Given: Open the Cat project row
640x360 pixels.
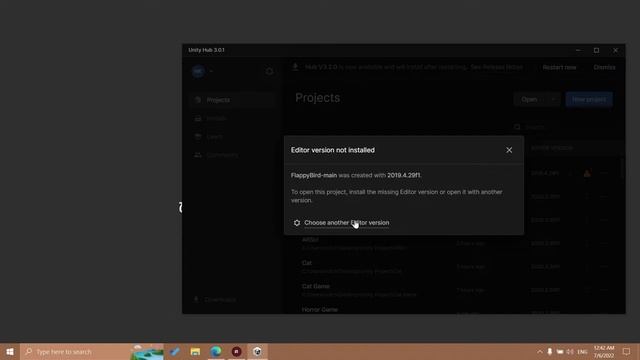Looking at the screenshot, I should click(x=453, y=267).
